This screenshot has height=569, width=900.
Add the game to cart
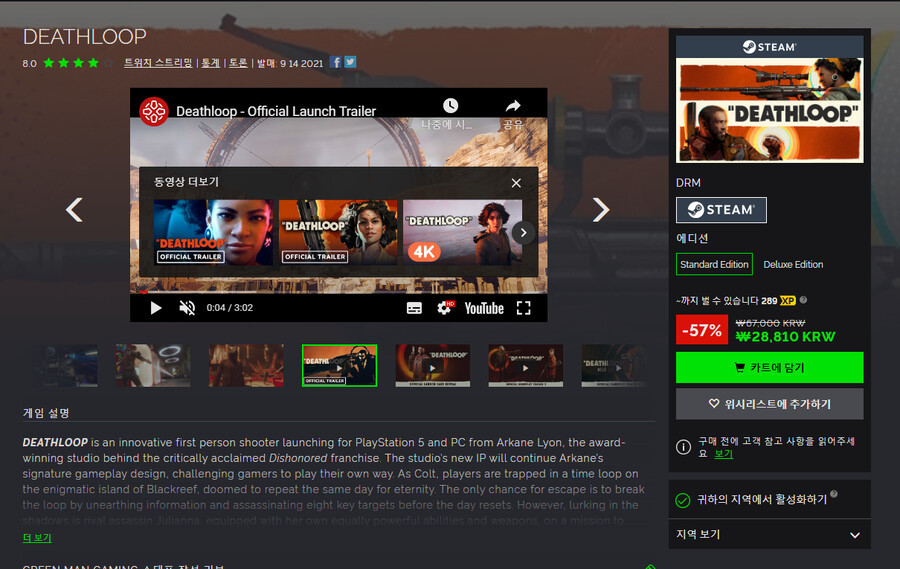point(769,367)
